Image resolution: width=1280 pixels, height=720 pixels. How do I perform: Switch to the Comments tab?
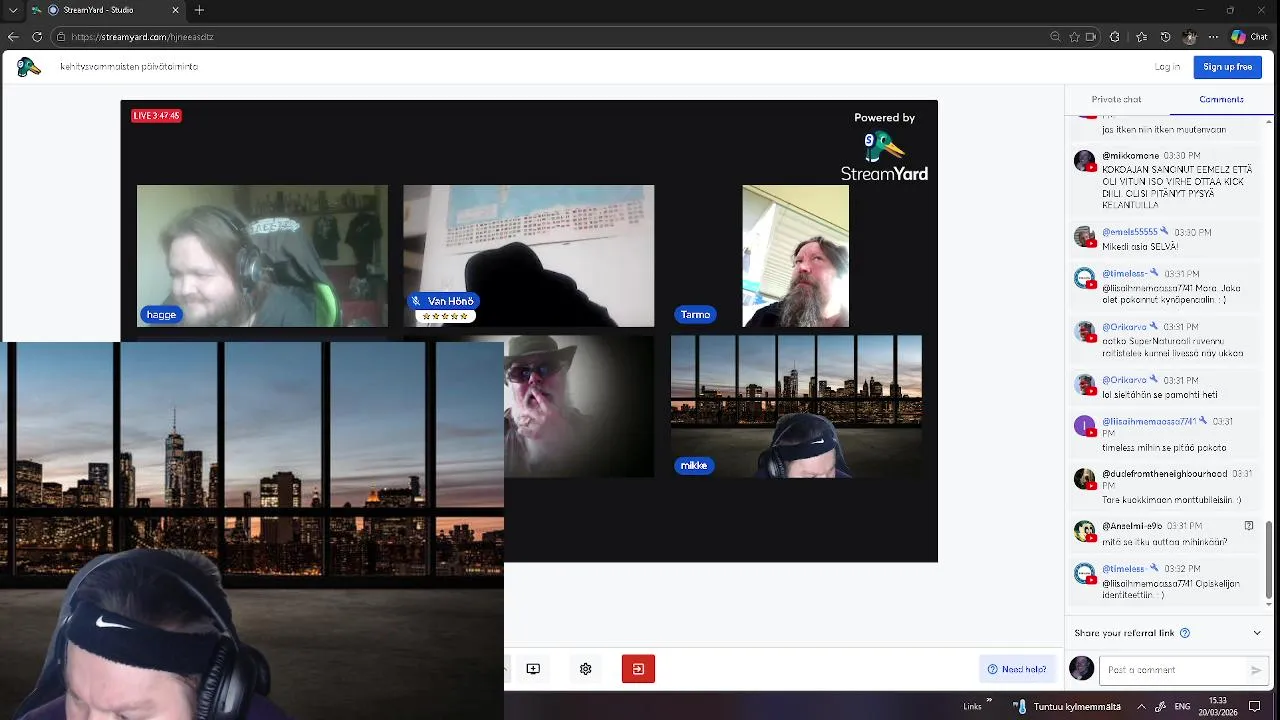click(x=1221, y=99)
